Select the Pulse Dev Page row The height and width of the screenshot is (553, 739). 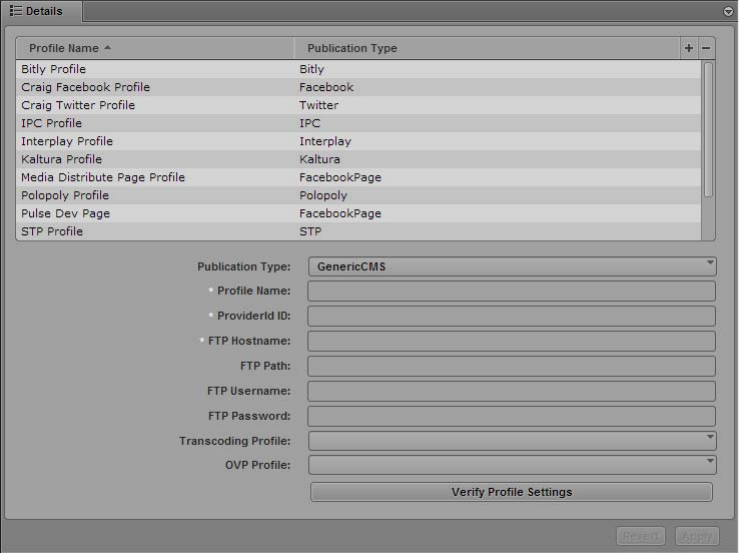pyautogui.click(x=358, y=214)
